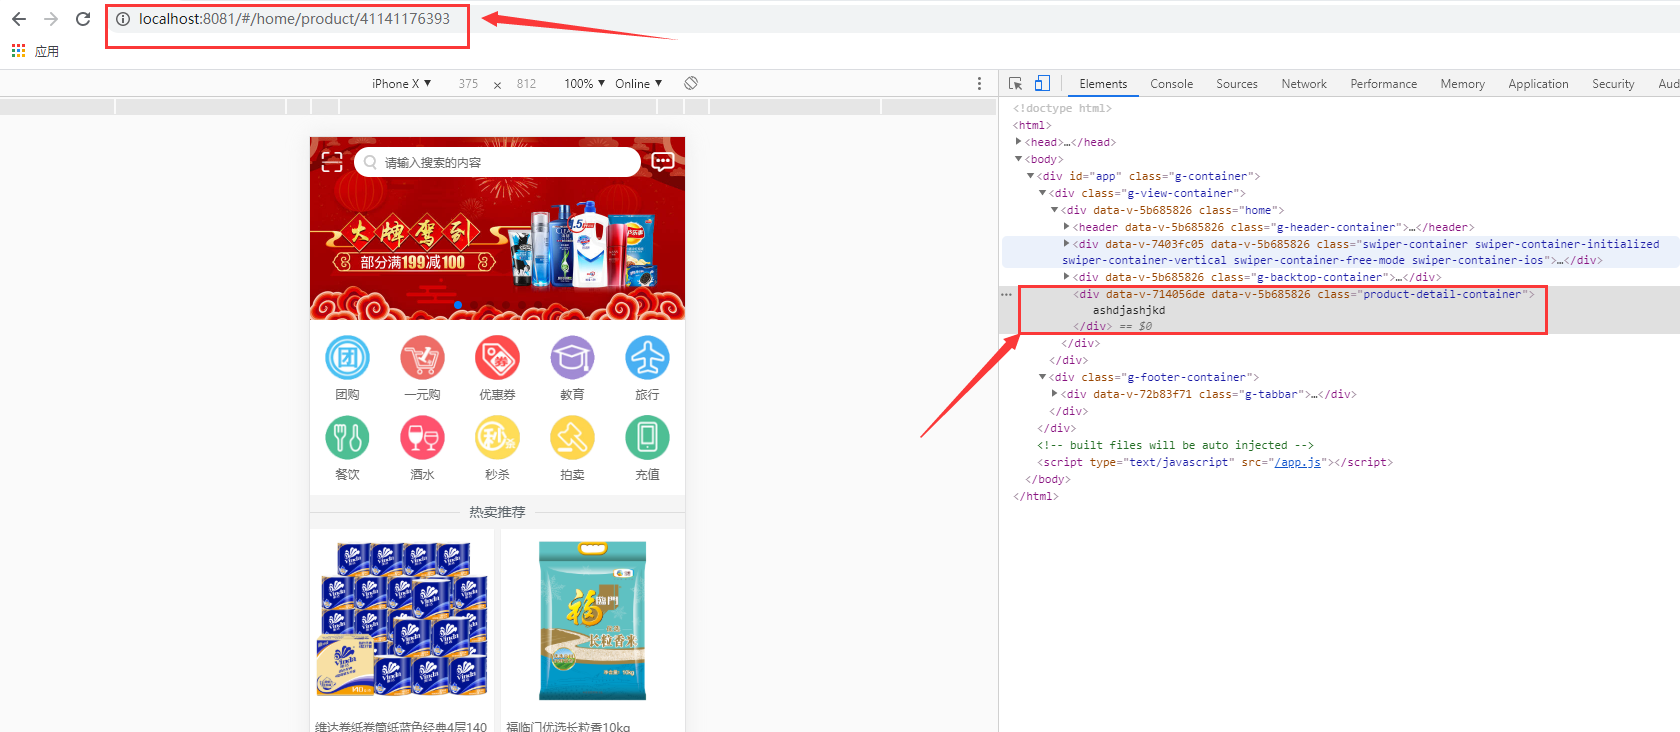Switch to the Elements tab

[x=1103, y=84]
